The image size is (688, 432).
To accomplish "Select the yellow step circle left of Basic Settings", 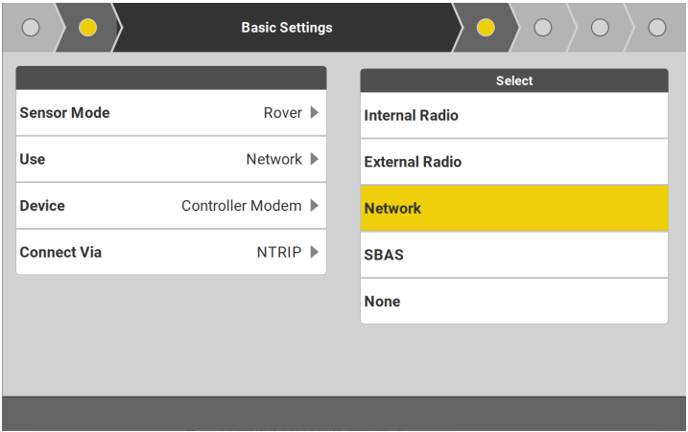I will 87,28.
